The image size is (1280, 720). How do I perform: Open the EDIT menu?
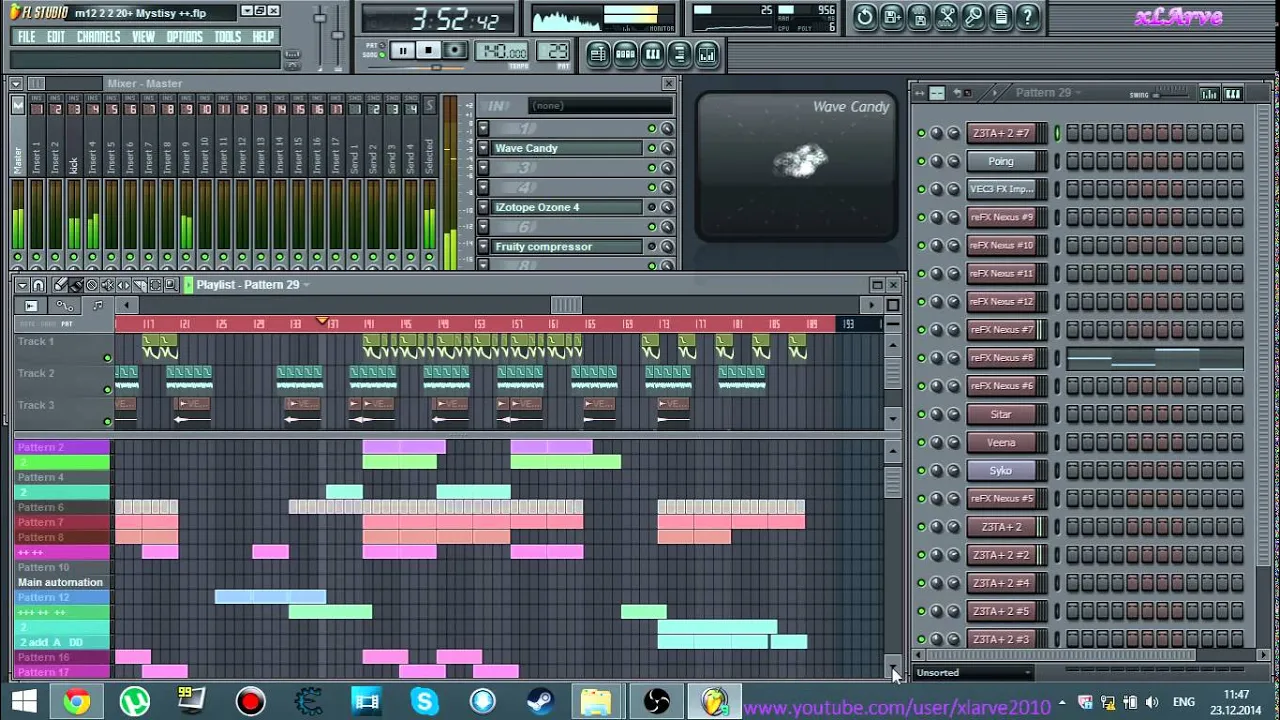(x=56, y=37)
